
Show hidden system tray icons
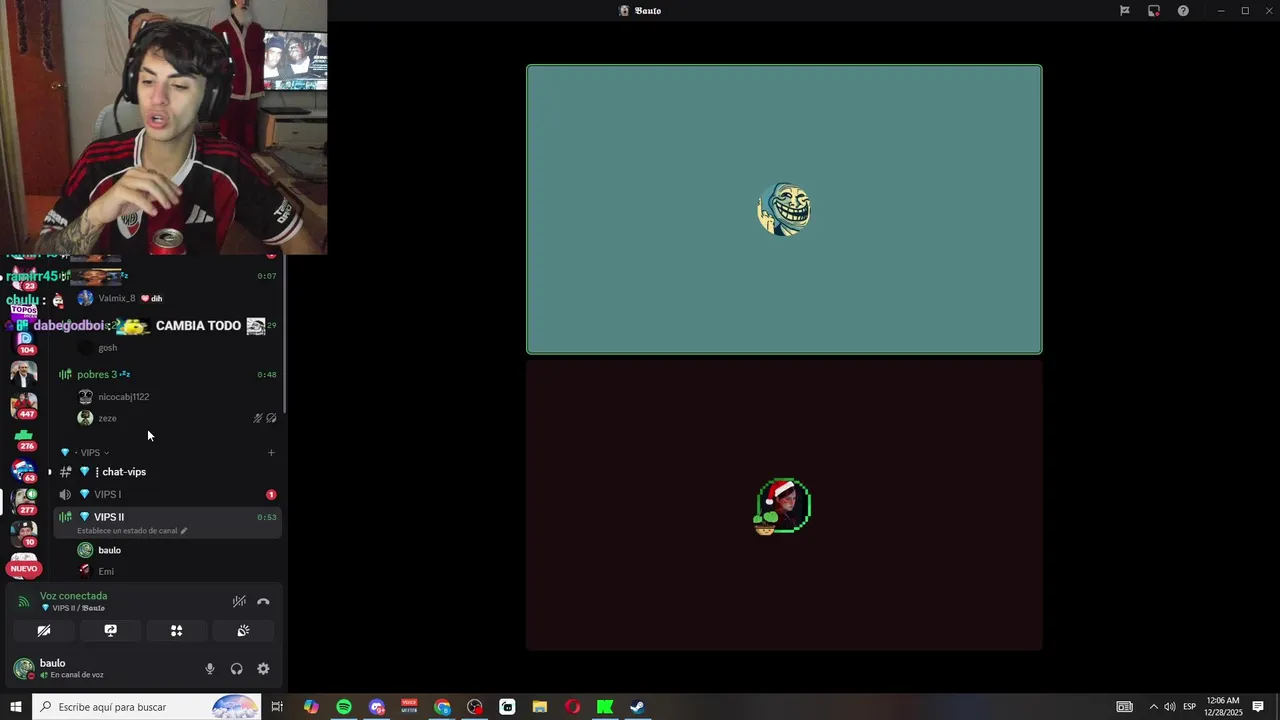coord(1153,707)
